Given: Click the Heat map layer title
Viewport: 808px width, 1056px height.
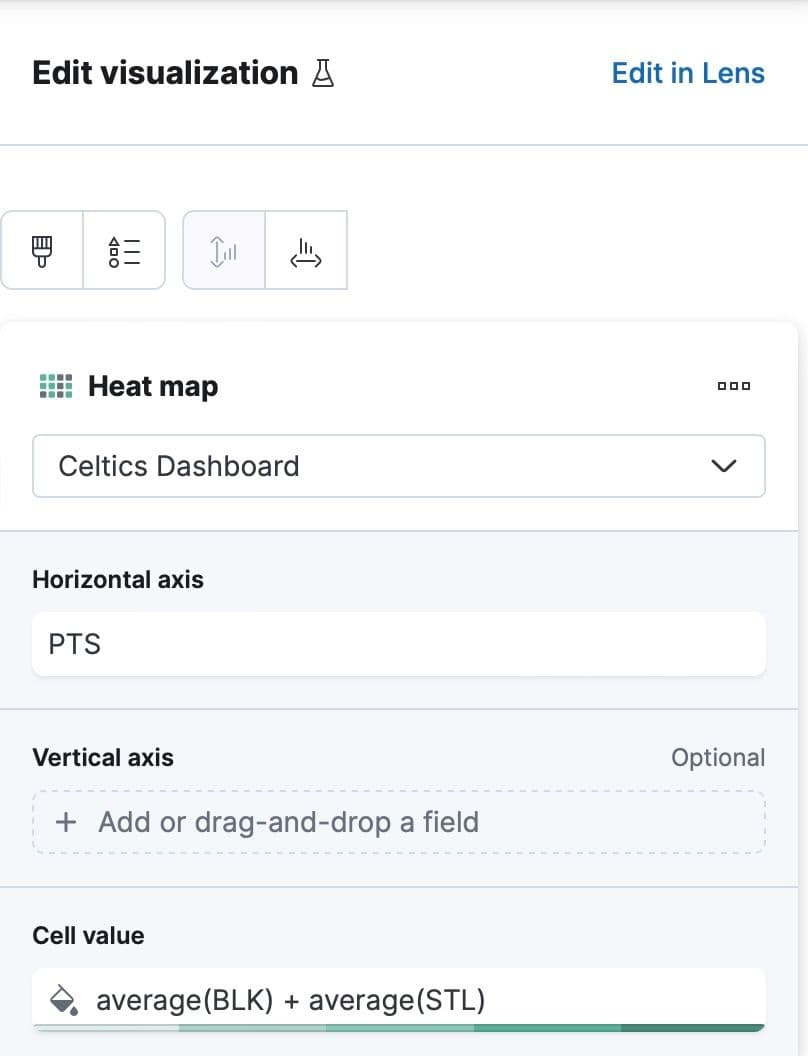Looking at the screenshot, I should click(153, 386).
